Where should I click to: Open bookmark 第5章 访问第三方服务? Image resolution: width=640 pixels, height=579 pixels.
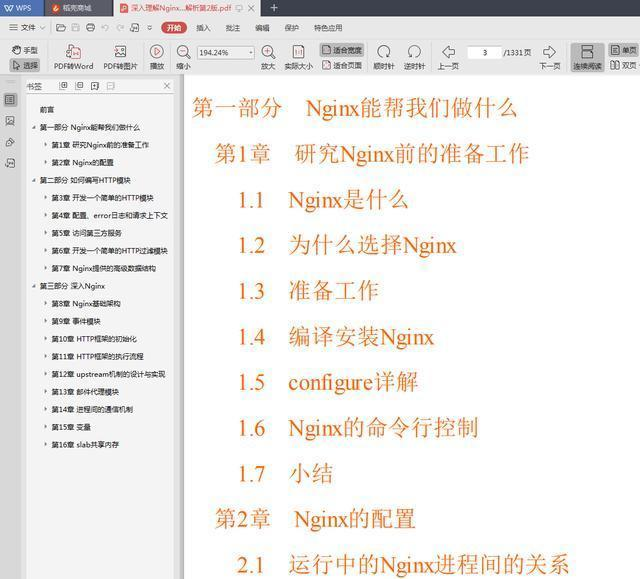click(87, 233)
